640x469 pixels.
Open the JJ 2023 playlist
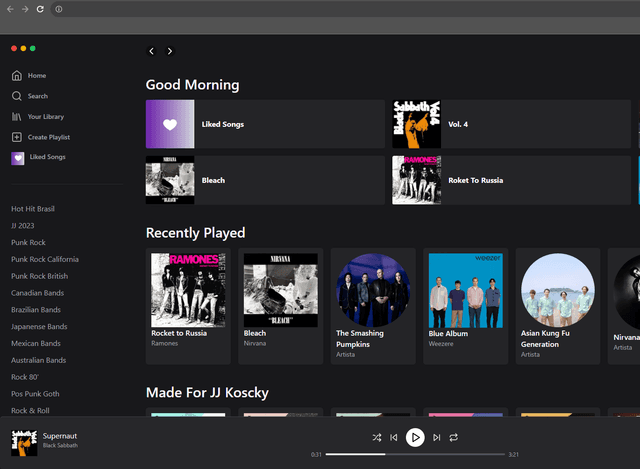point(22,226)
